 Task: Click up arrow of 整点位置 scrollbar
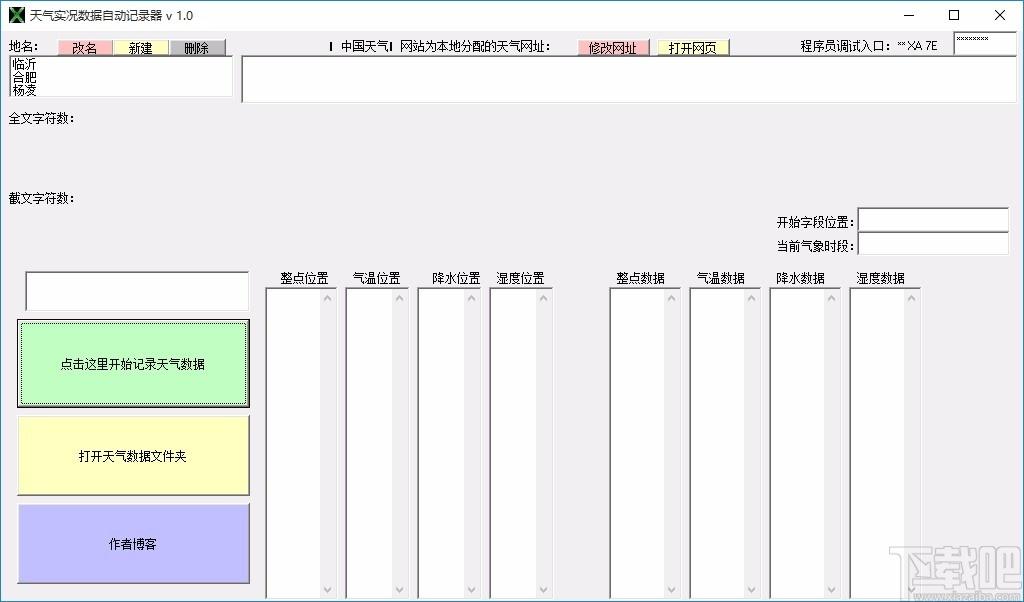point(327,298)
